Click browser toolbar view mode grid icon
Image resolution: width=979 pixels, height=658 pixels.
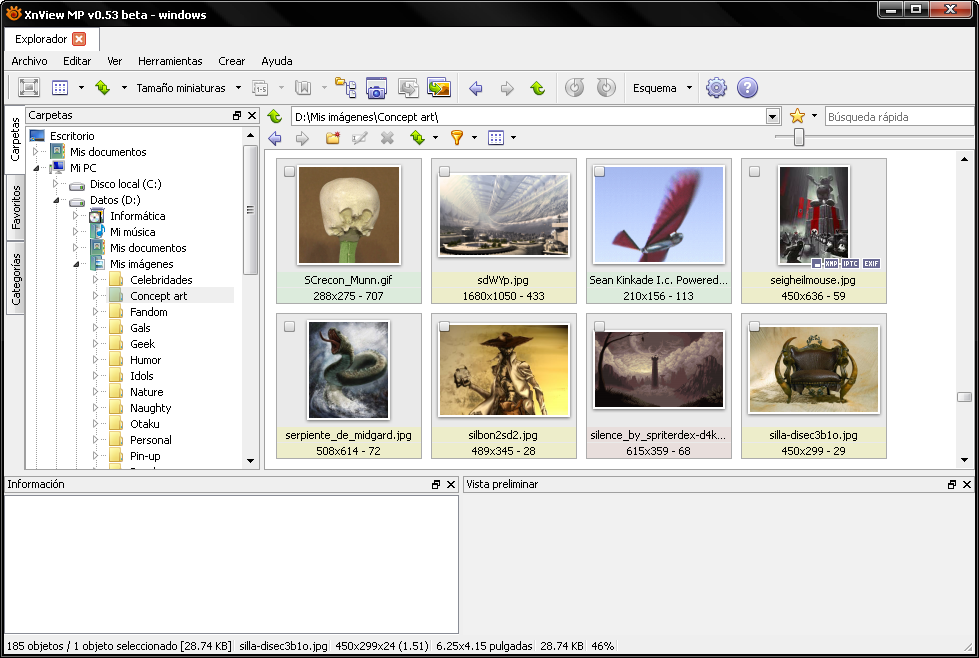496,137
